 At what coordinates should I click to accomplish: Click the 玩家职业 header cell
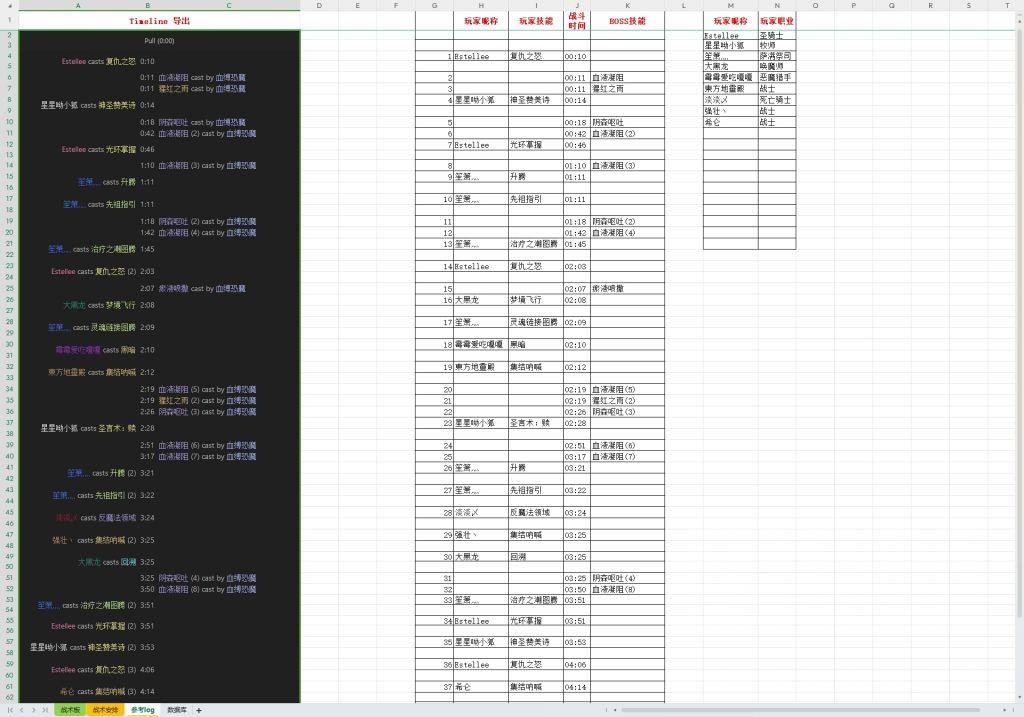pos(776,20)
